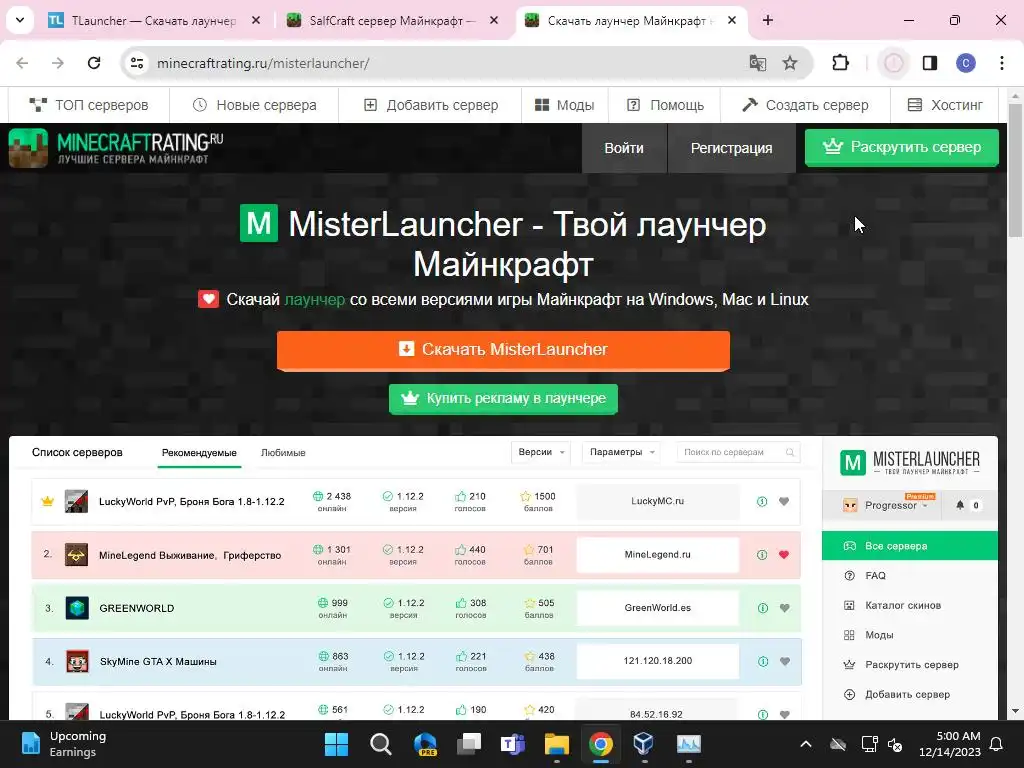
Task: Toggle red favorite heart for MineLegend
Action: (784, 555)
